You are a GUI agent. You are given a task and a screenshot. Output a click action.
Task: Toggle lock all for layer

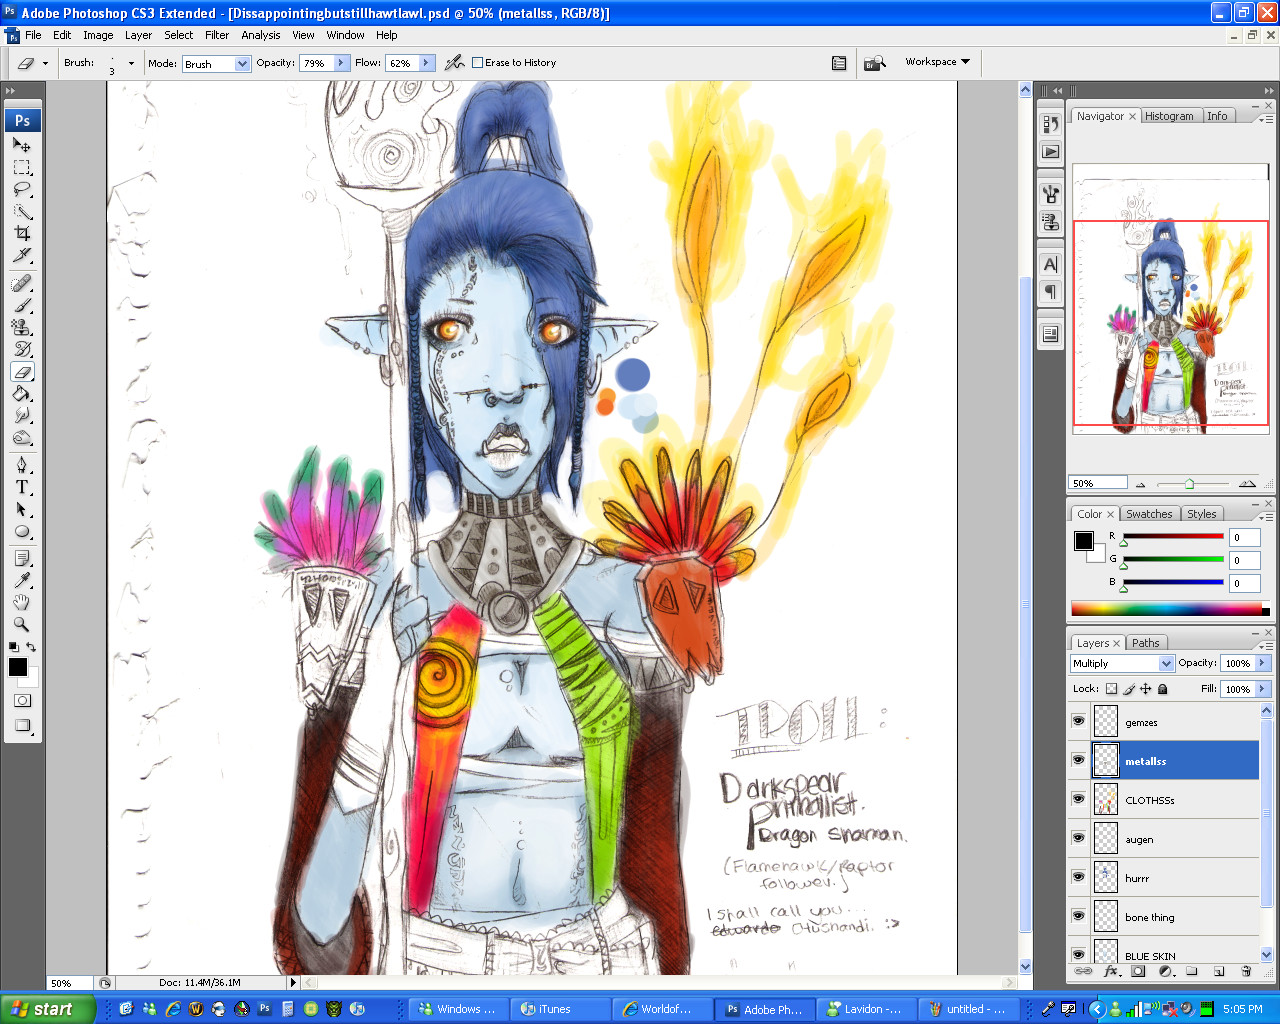[1163, 689]
